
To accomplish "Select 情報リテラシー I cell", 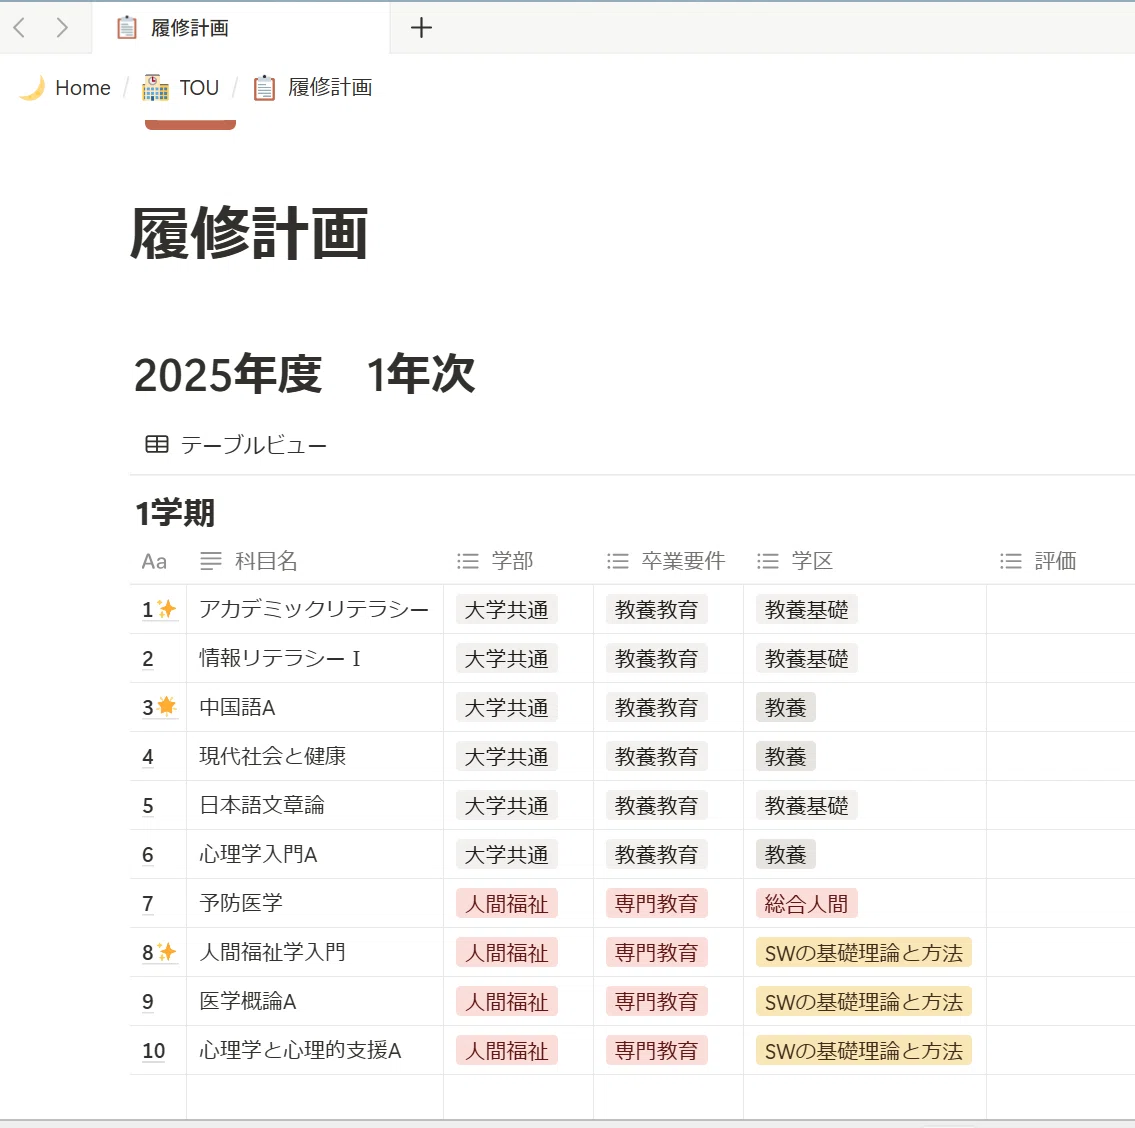I will [315, 658].
